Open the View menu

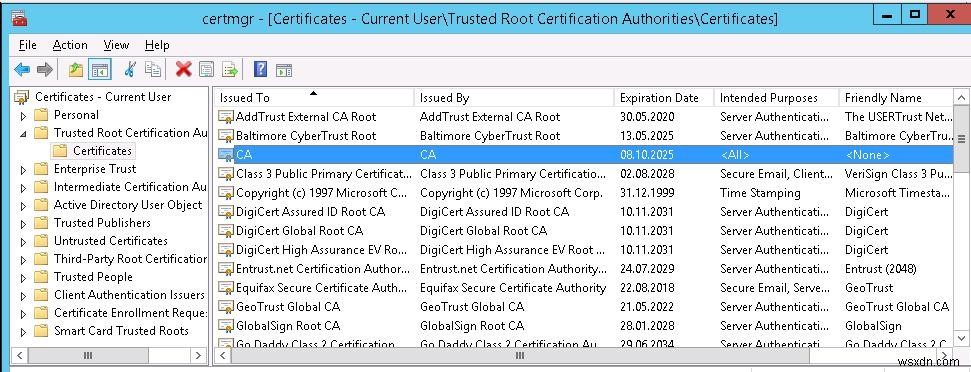(x=116, y=45)
